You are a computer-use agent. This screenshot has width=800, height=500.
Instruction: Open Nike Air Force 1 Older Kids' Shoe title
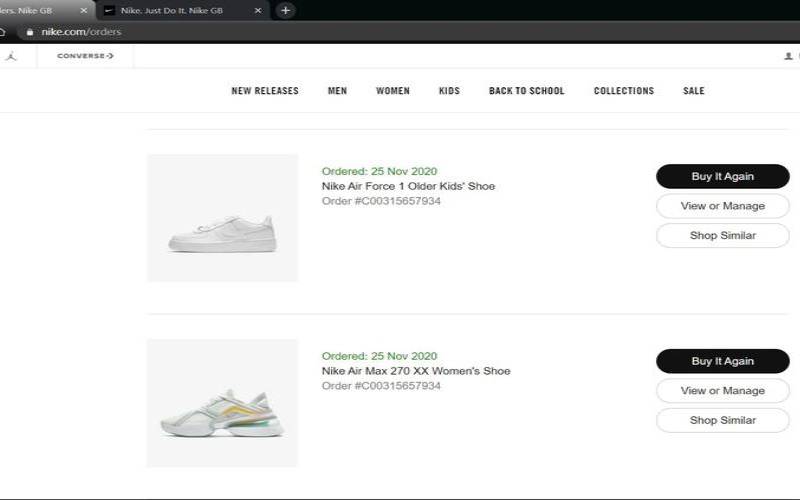[x=408, y=186]
